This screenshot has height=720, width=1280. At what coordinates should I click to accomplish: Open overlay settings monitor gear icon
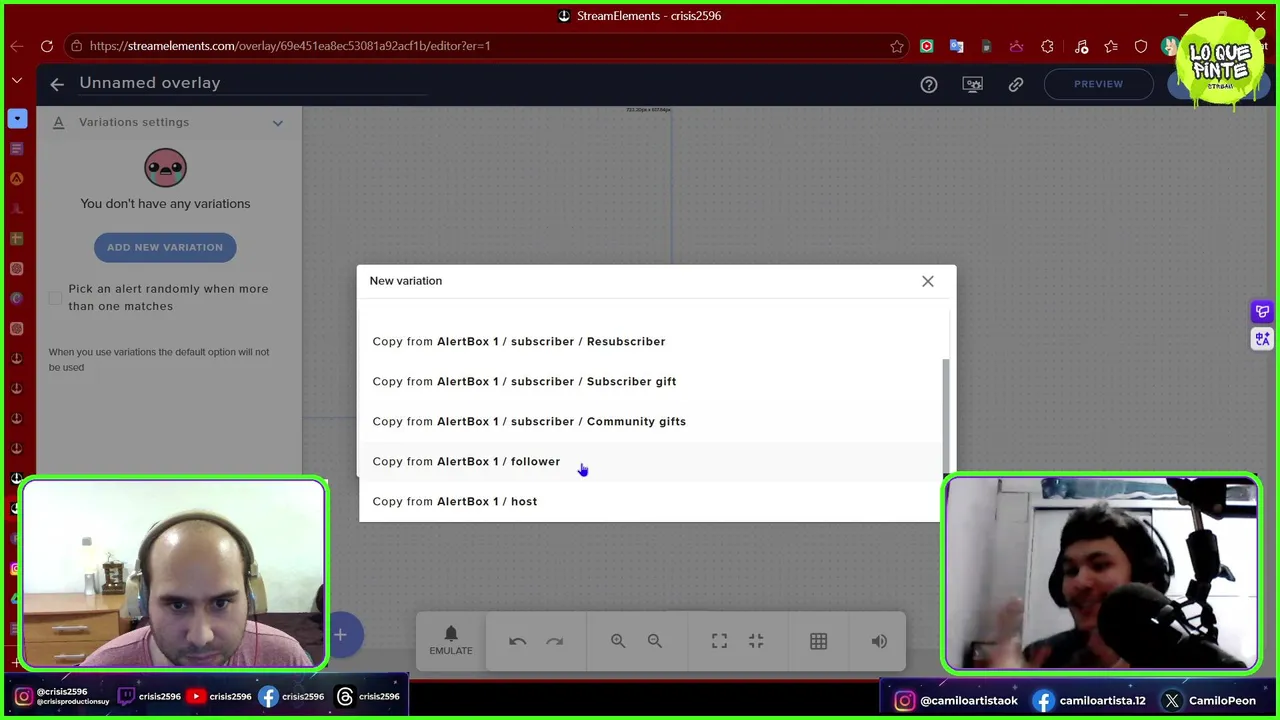(x=972, y=84)
